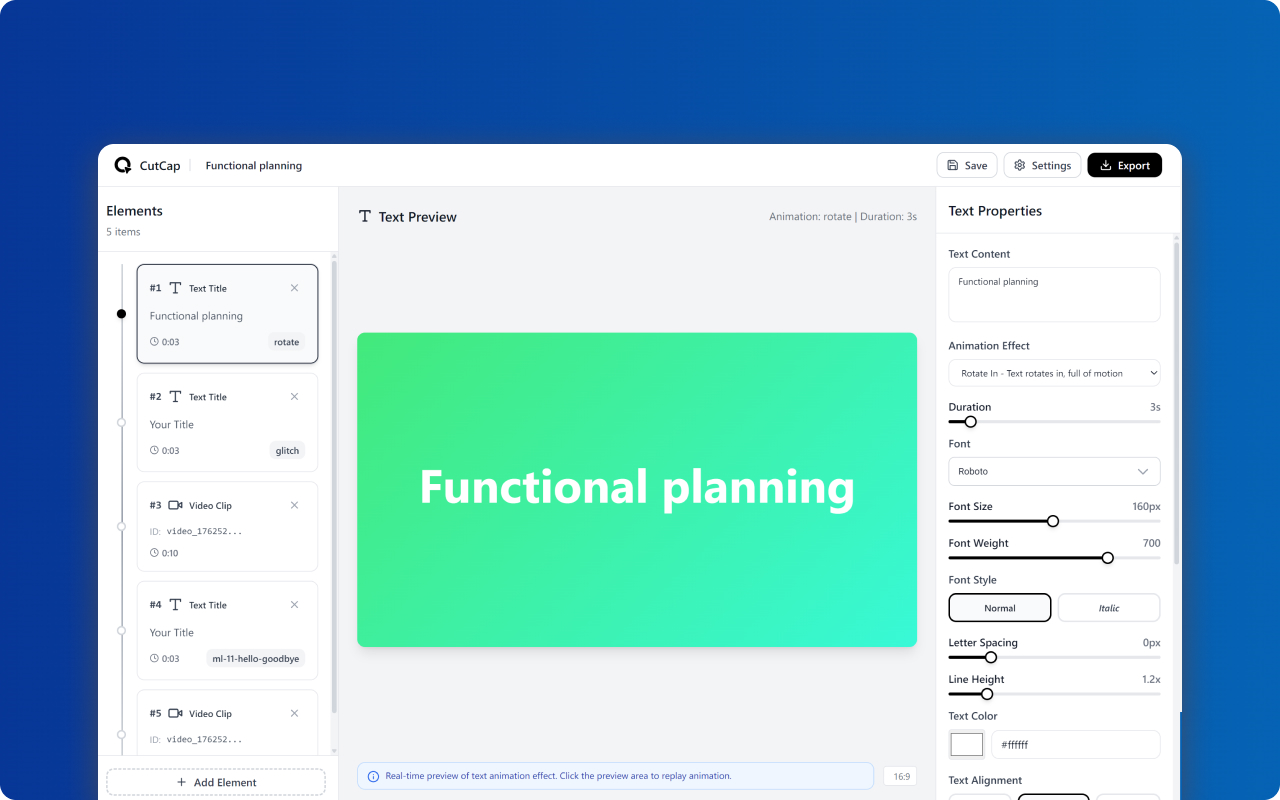This screenshot has height=800, width=1280.
Task: Select element #2 with the glitch animation
Action: (227, 422)
